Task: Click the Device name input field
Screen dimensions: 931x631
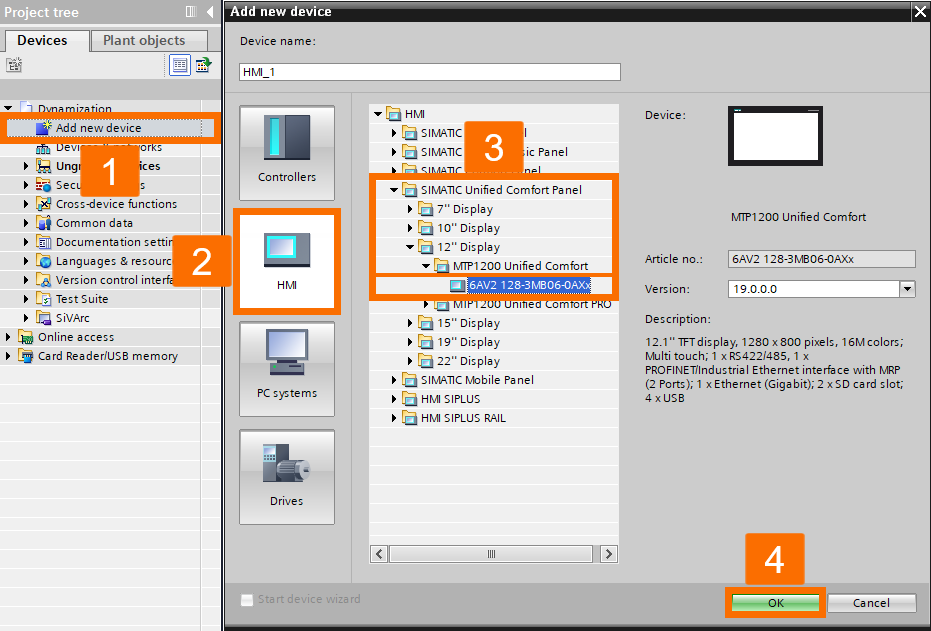Action: pyautogui.click(x=430, y=72)
